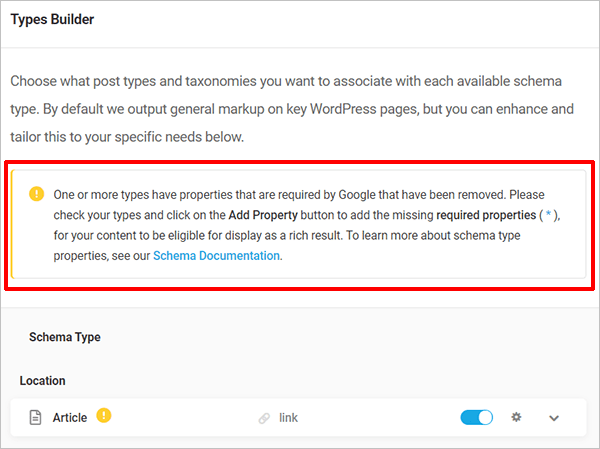Click the Types Builder heading

click(53, 19)
